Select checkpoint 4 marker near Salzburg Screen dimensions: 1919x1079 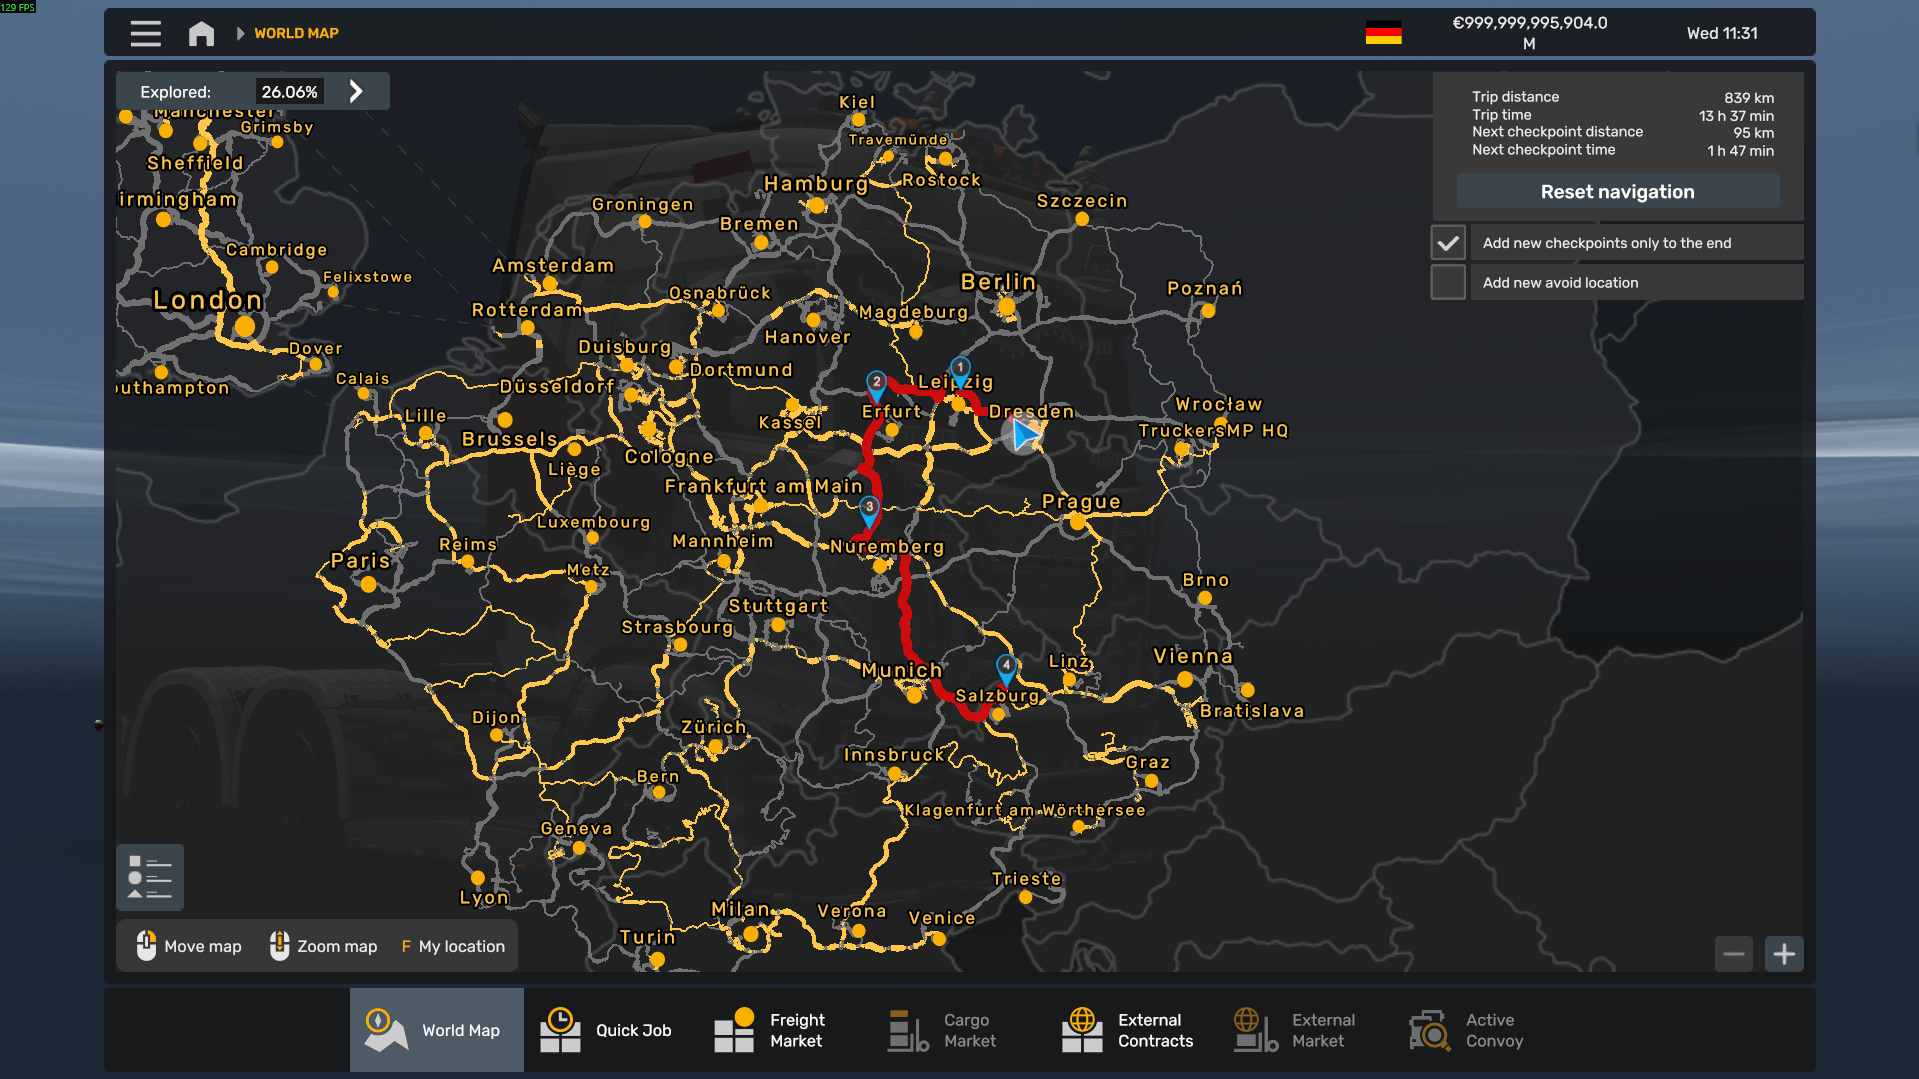(x=1006, y=667)
